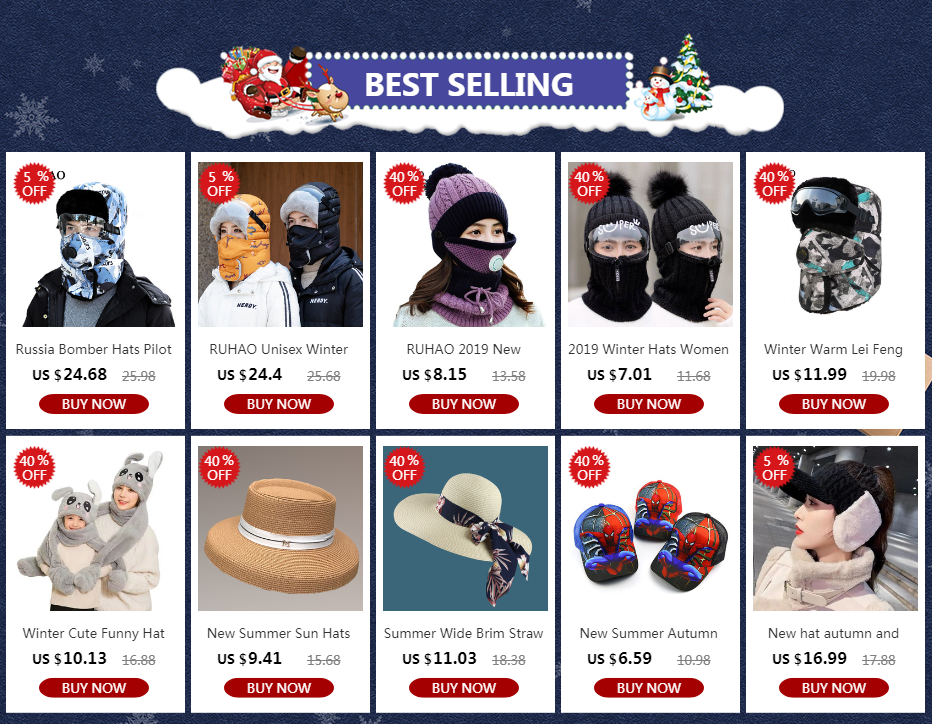Buy the $11.99 Winter Warm Lei Feng hat
932x724 pixels.
[x=833, y=404]
